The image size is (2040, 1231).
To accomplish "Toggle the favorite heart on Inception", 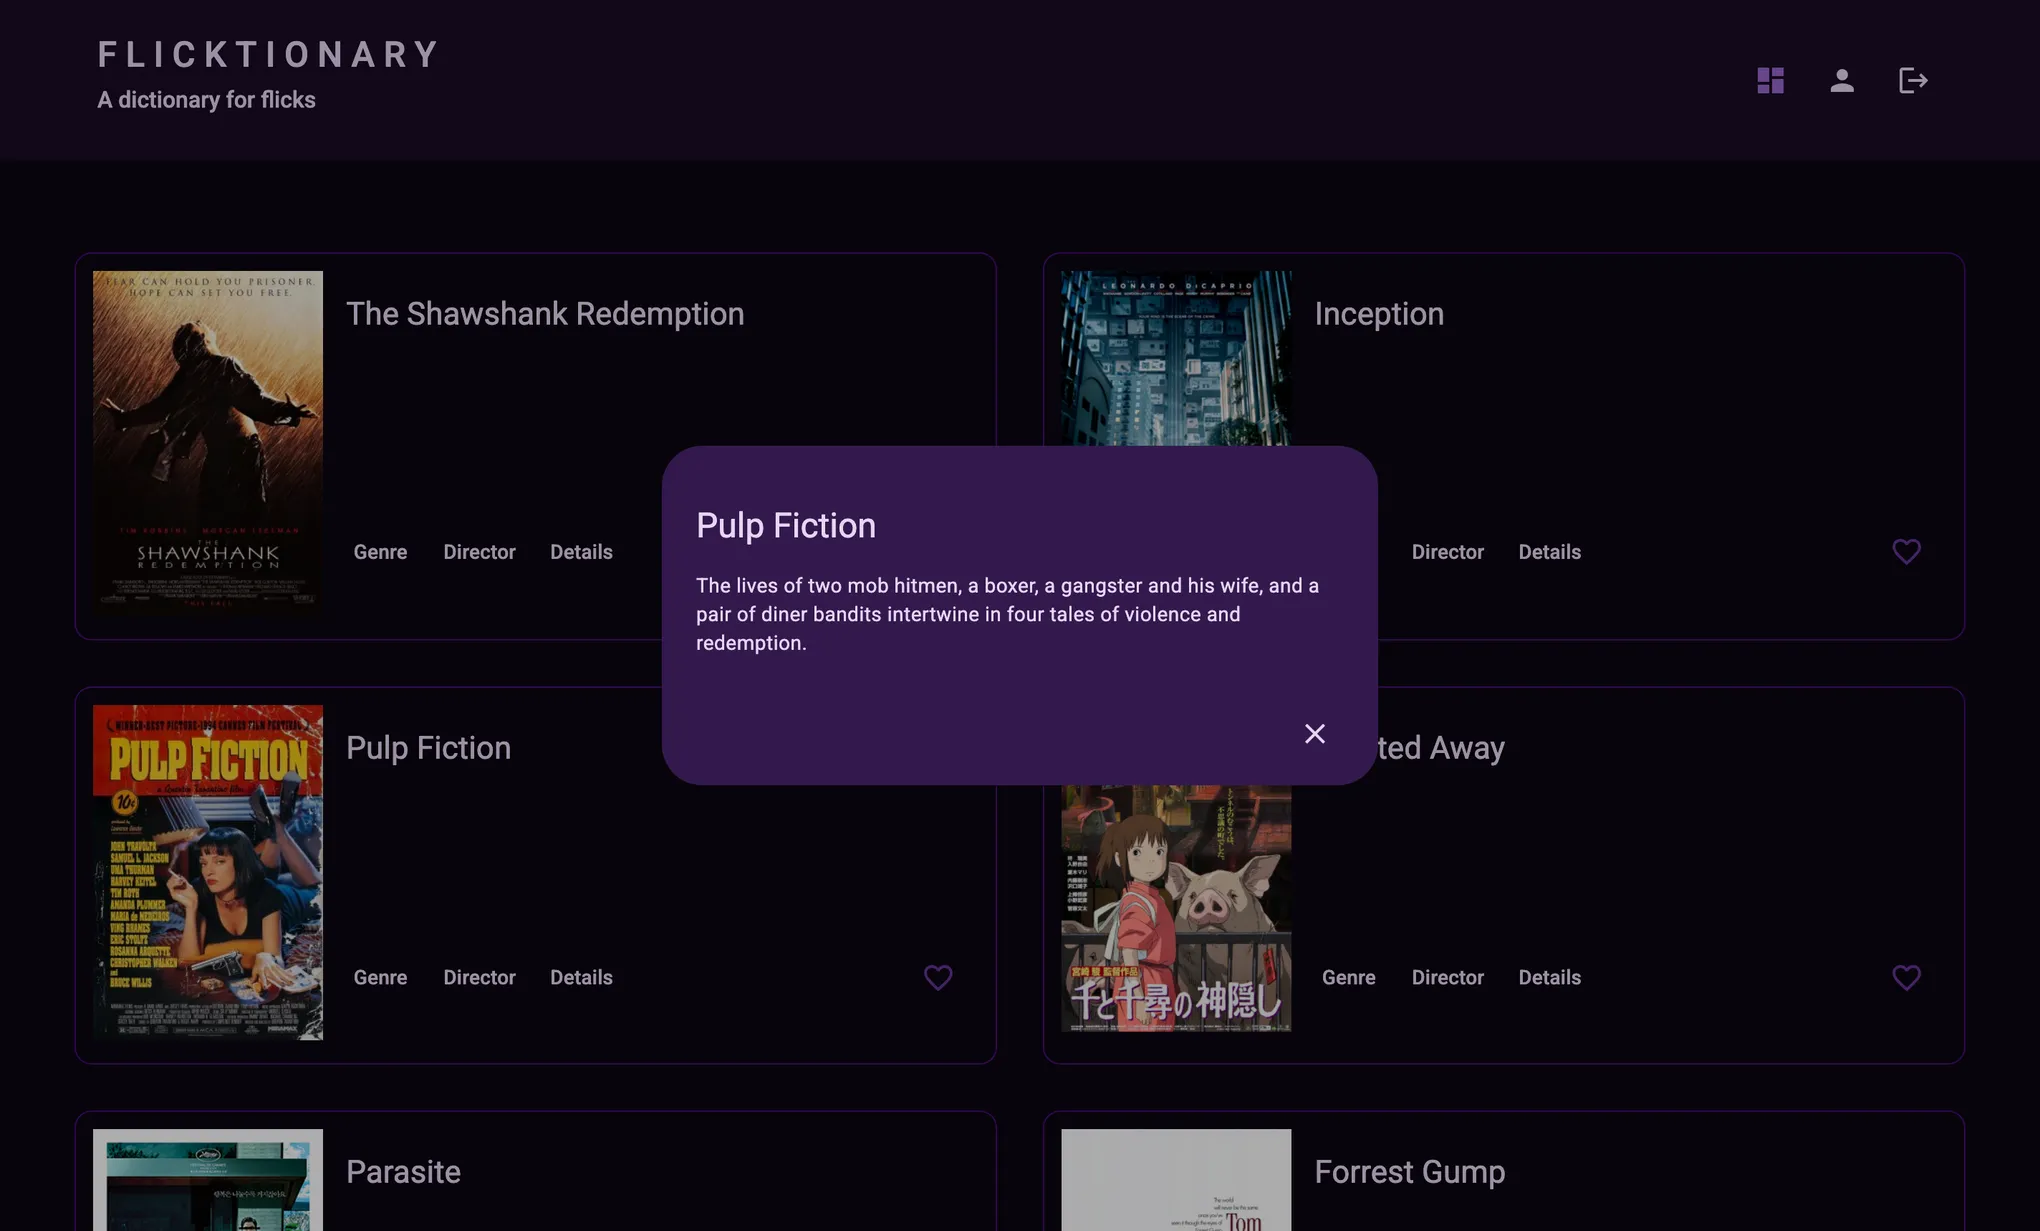I will pos(1906,551).
